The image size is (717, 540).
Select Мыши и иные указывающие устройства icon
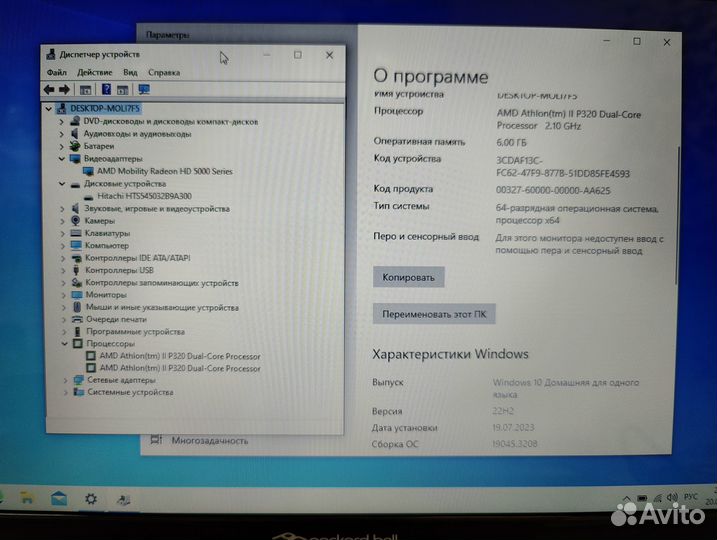(77, 307)
